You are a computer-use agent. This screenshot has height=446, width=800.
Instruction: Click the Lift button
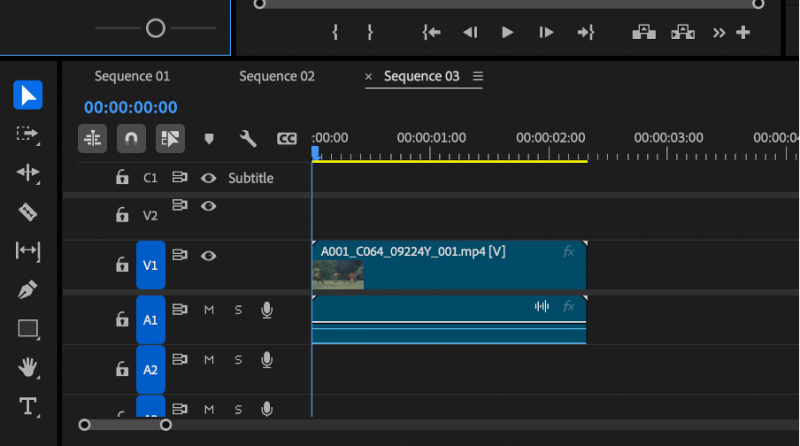pos(644,33)
